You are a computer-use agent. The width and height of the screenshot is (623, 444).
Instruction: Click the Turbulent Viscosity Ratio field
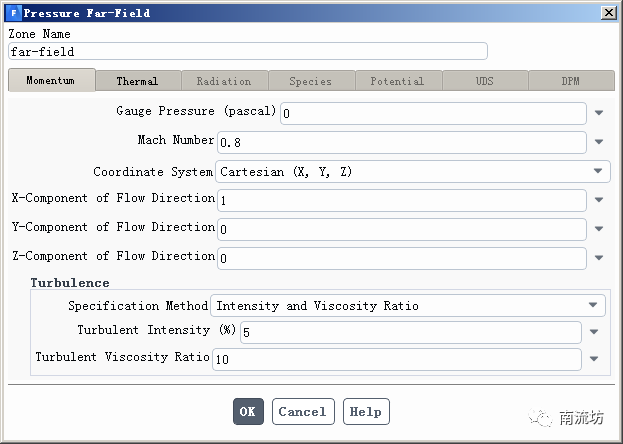pos(395,359)
